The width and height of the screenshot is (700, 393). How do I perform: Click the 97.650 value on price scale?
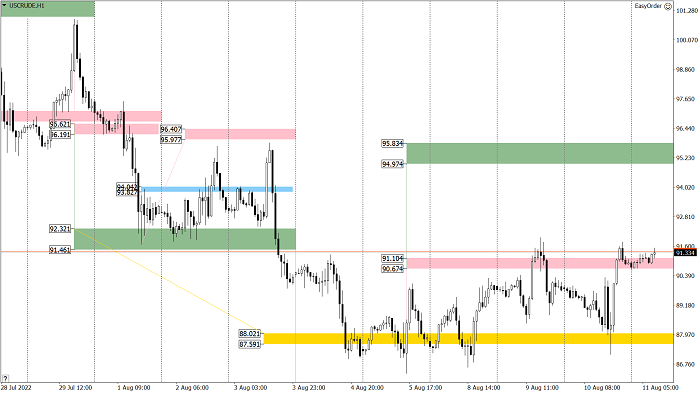pos(687,99)
